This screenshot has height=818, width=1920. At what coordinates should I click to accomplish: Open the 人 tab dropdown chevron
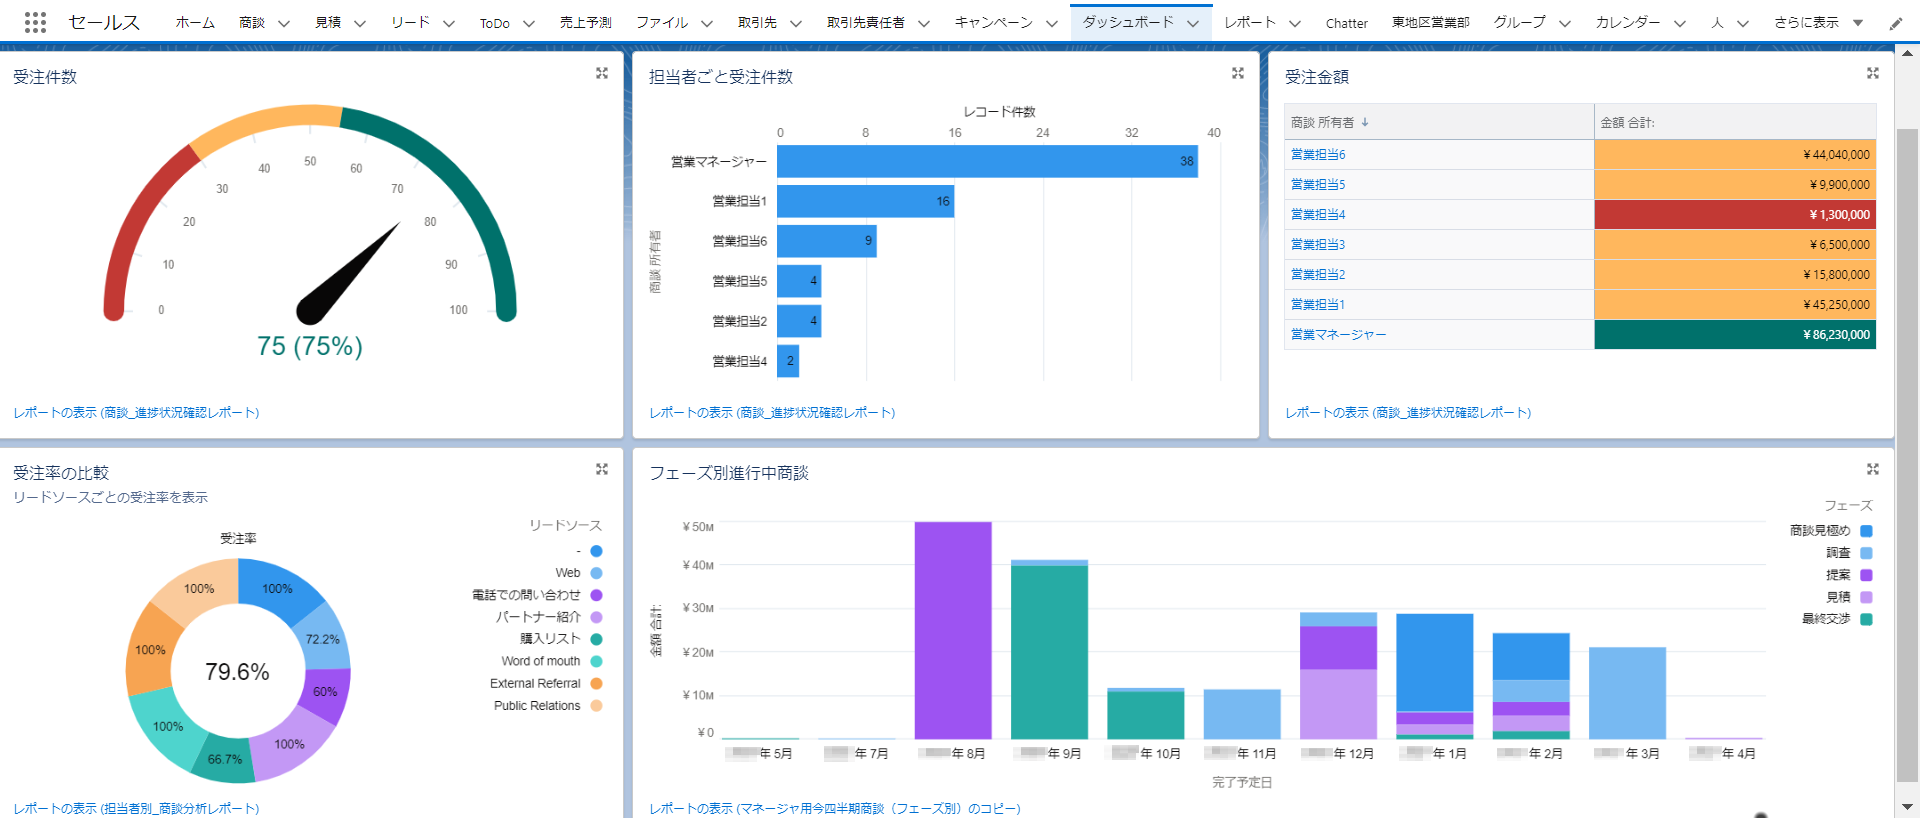tap(1743, 23)
